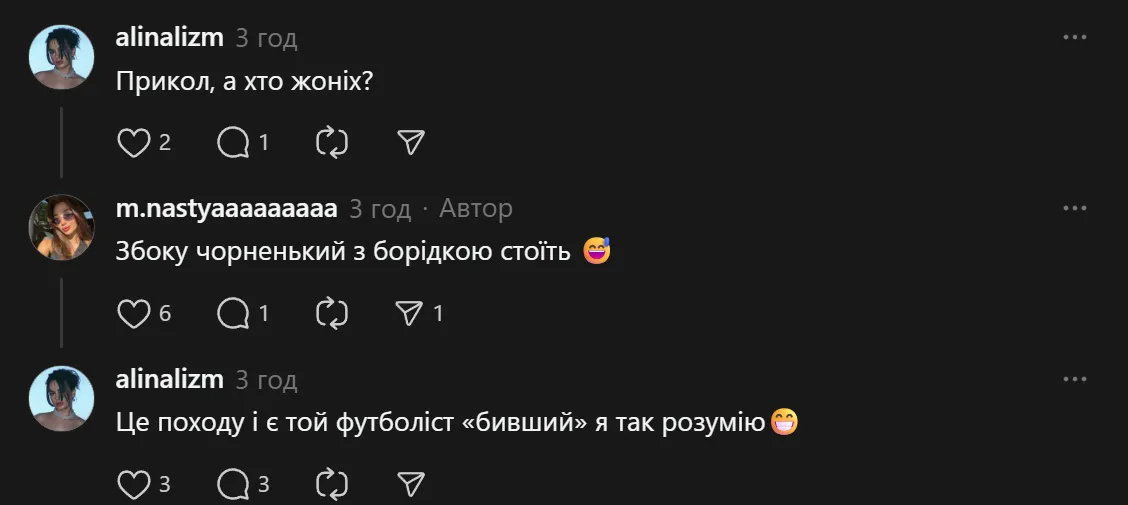
Task: Click alinalizm's avatar on the last comment
Action: coord(61,398)
